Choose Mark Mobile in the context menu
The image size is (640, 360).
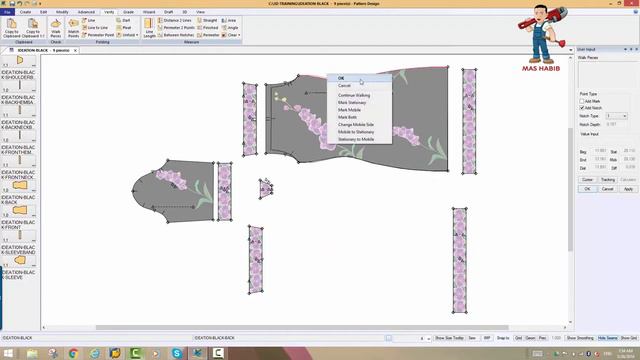click(x=360, y=110)
